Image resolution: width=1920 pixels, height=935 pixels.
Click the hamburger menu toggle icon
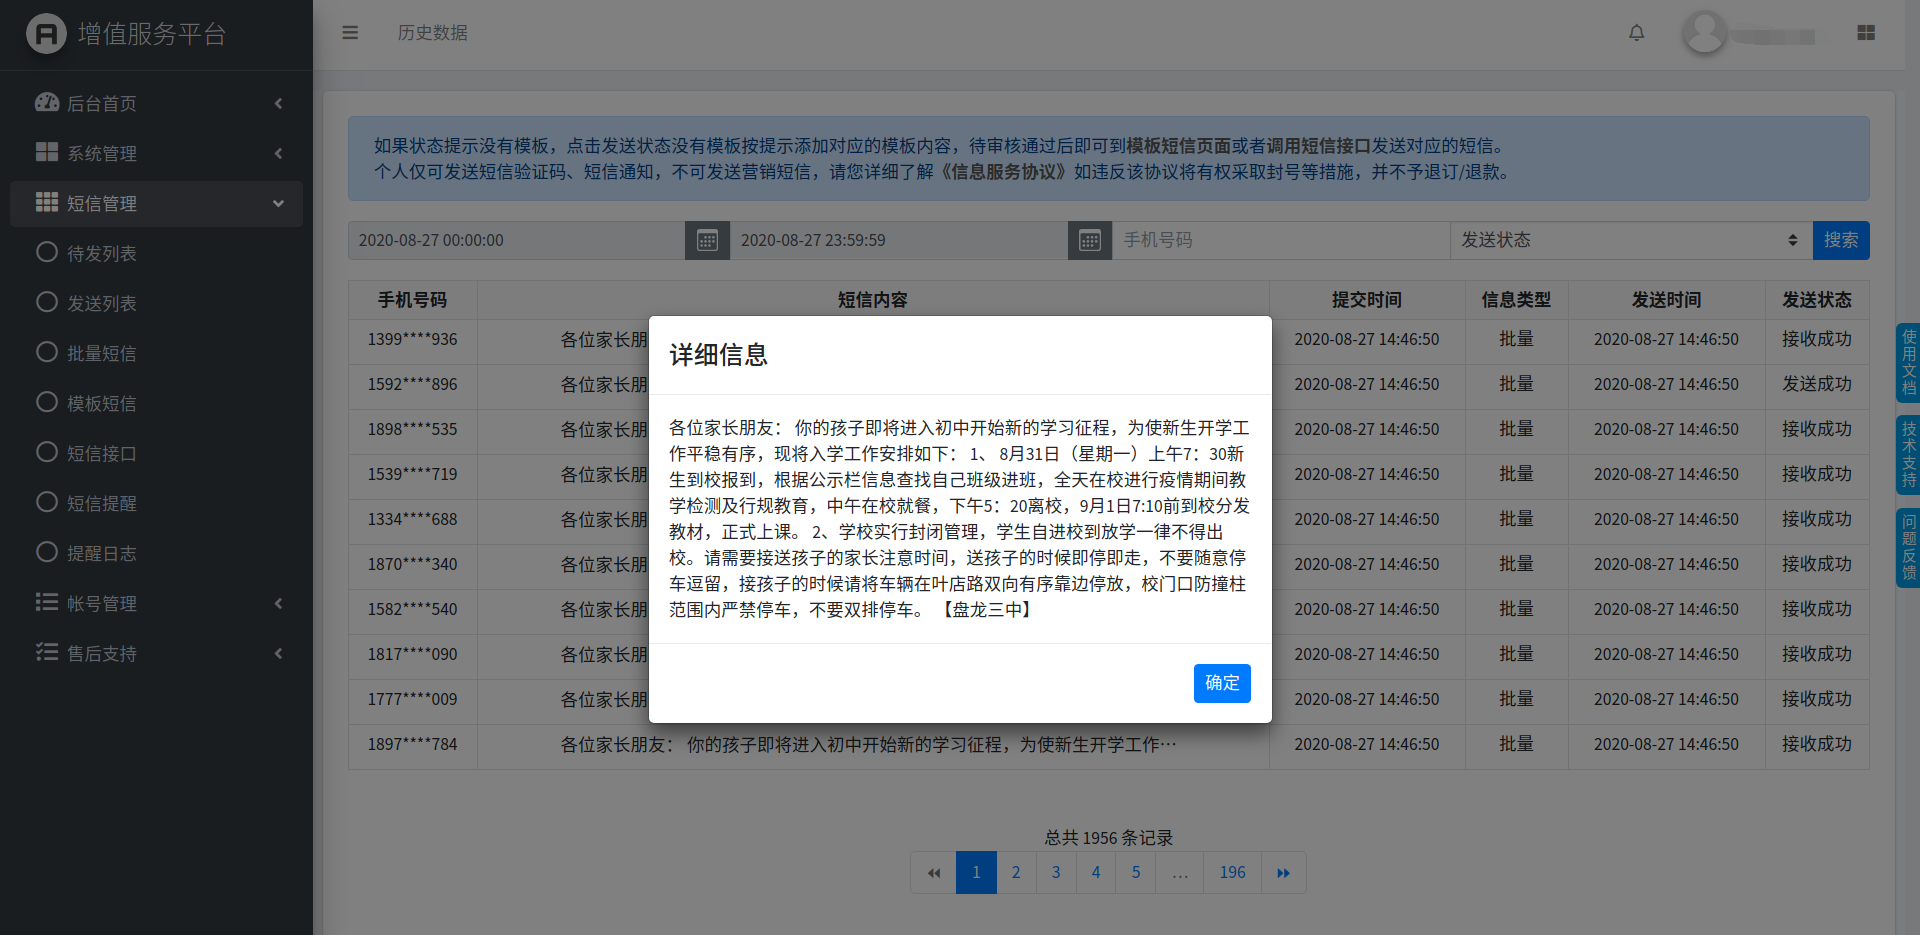(350, 33)
